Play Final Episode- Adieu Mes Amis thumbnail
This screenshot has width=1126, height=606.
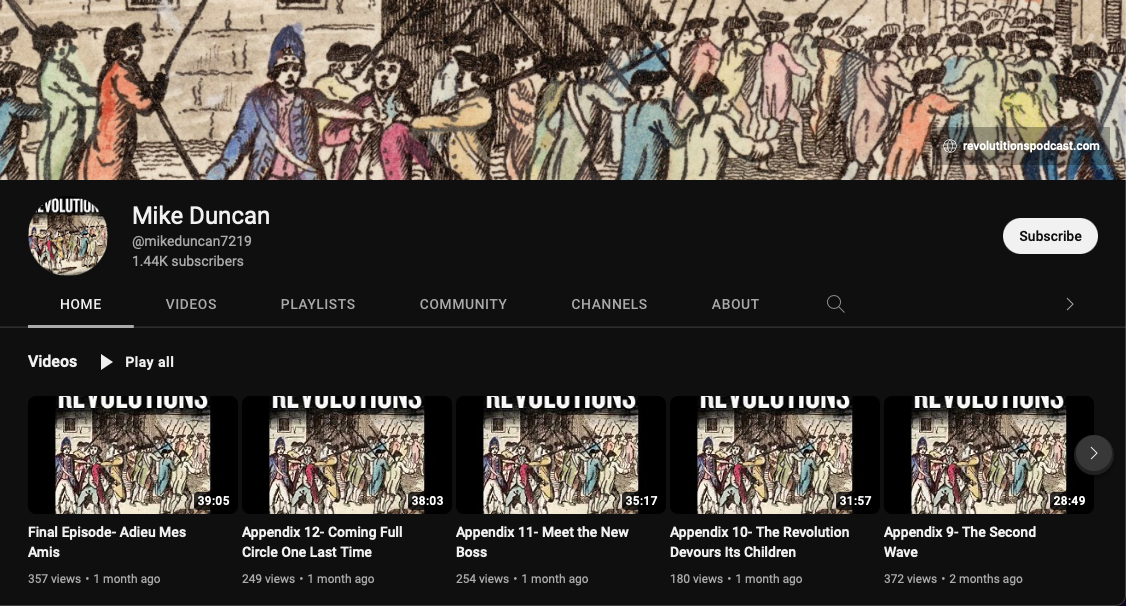(132, 454)
